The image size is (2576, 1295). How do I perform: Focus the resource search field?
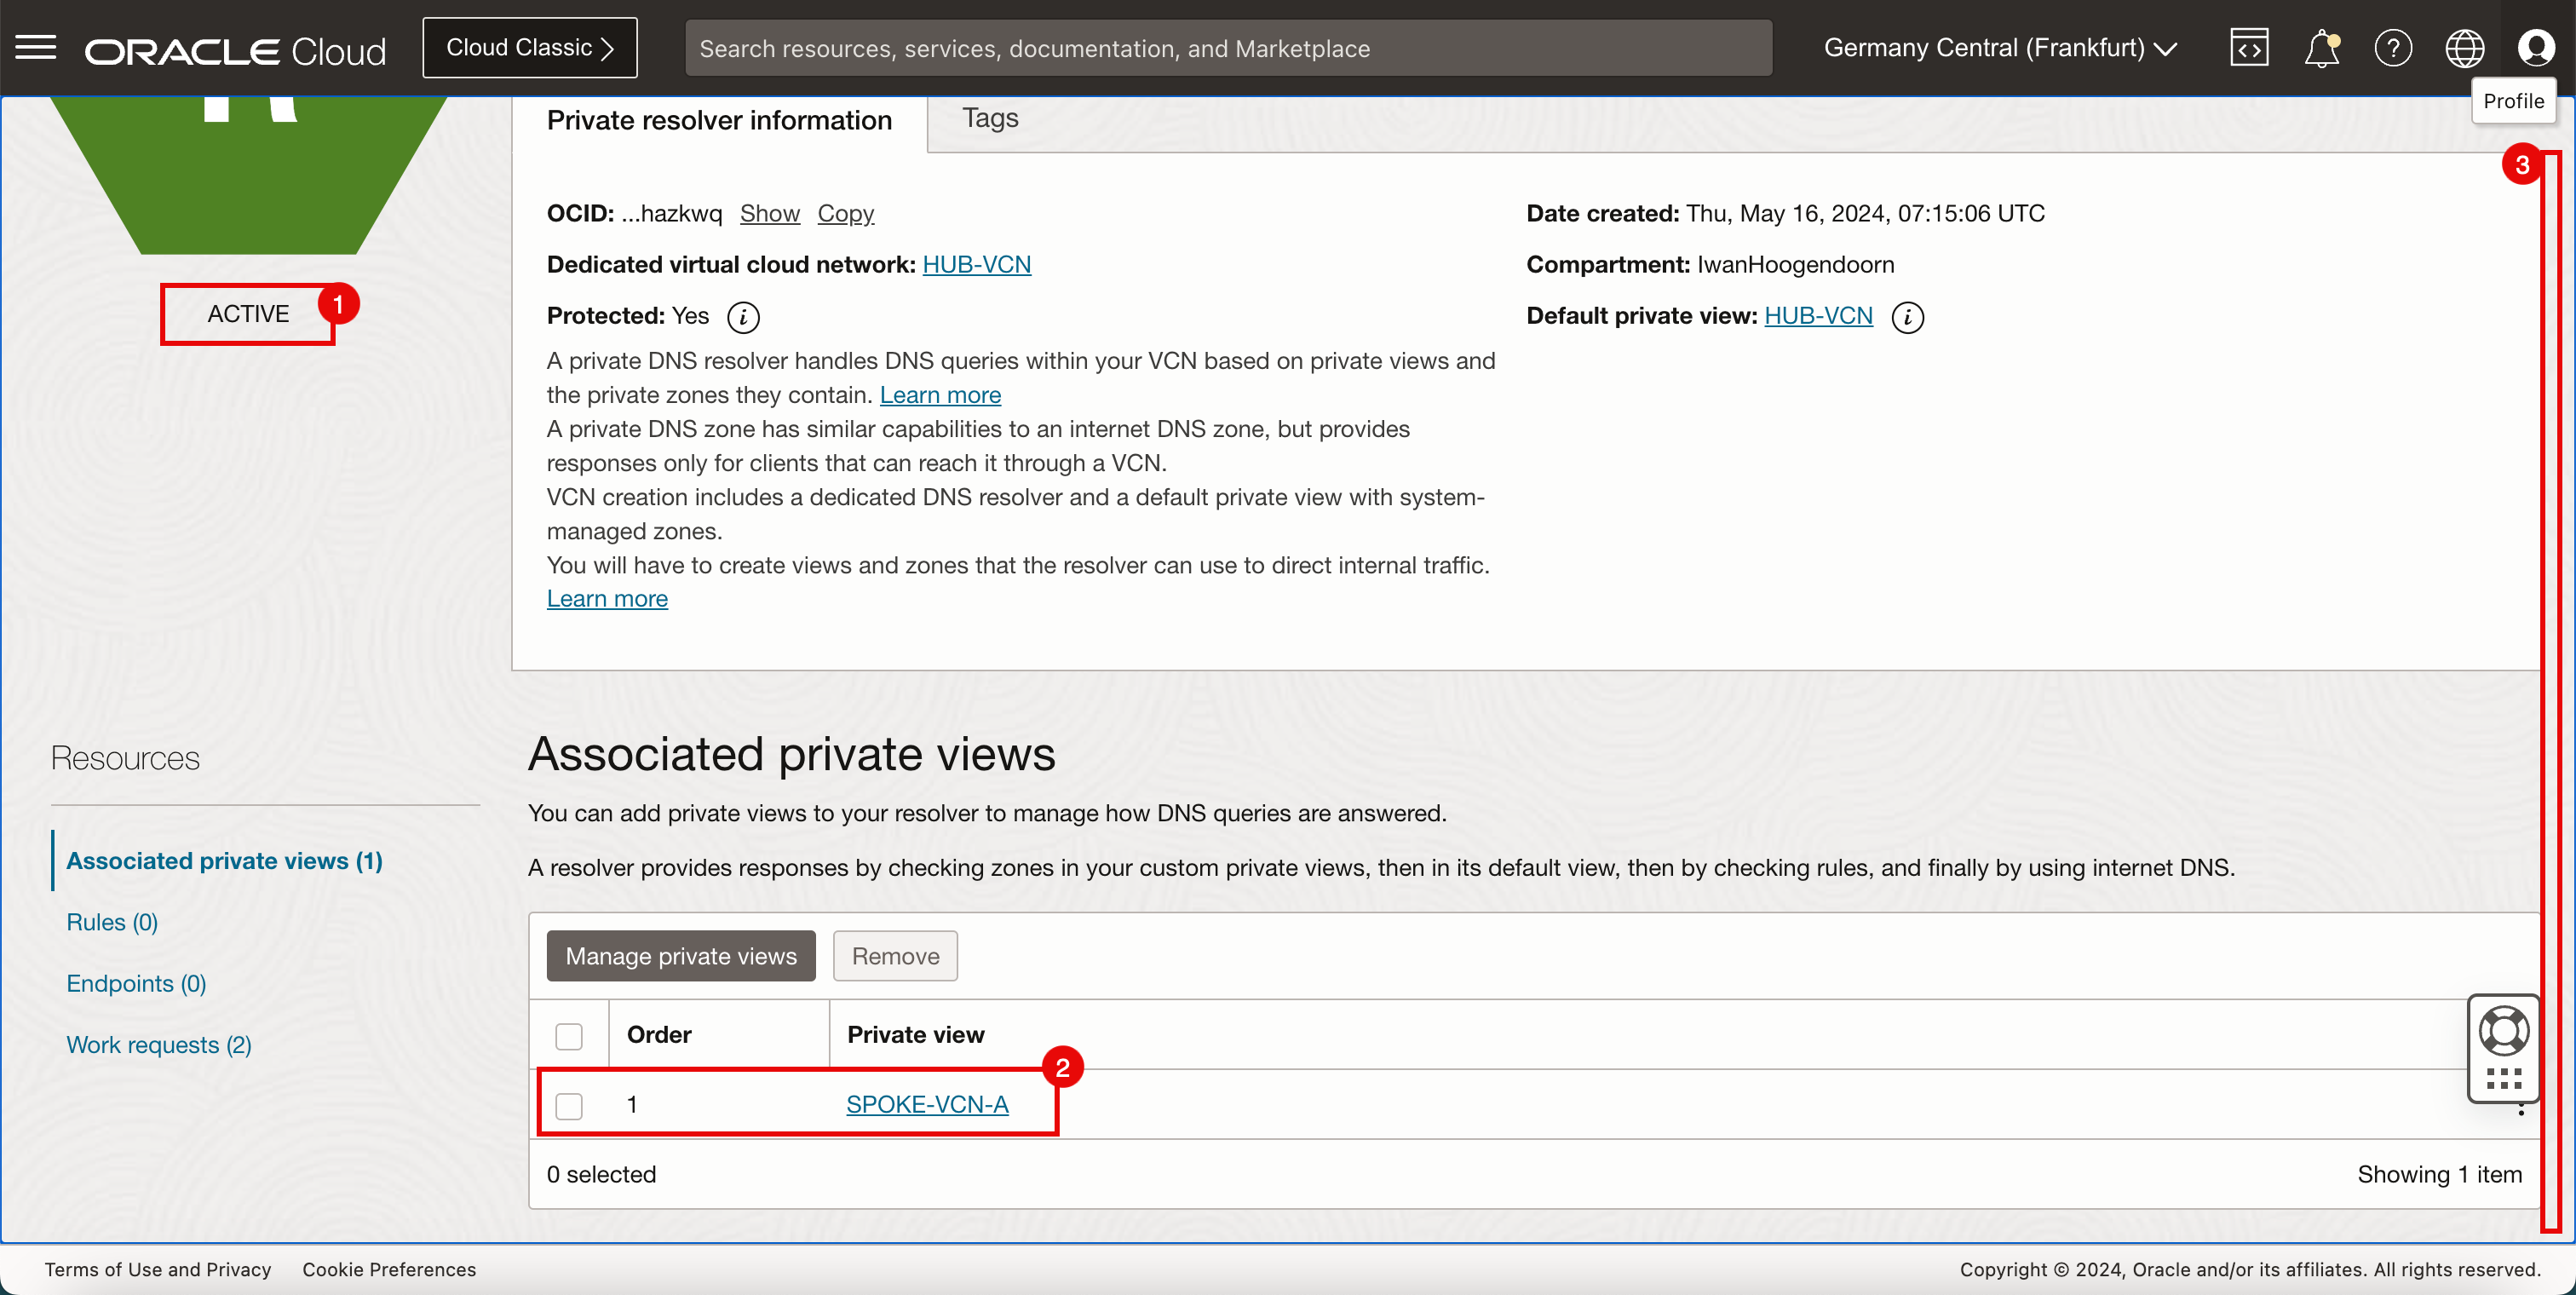click(x=1228, y=48)
